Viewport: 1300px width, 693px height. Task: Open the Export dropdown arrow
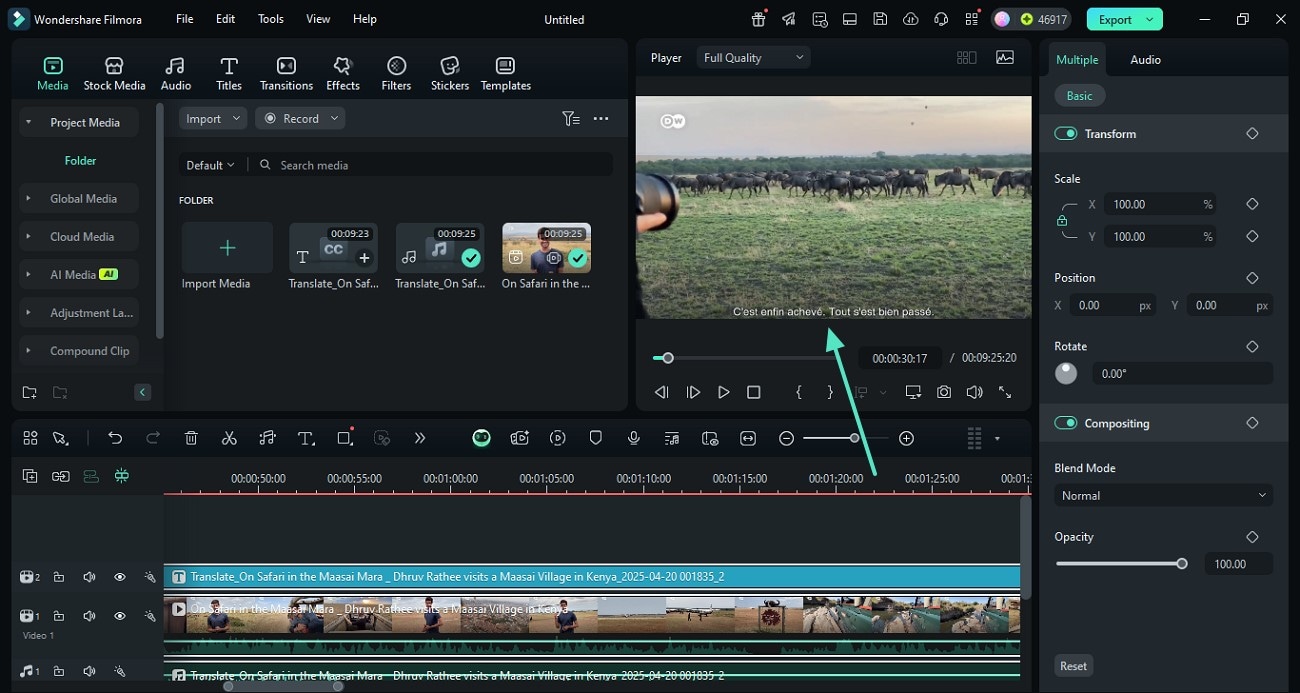pos(1150,19)
